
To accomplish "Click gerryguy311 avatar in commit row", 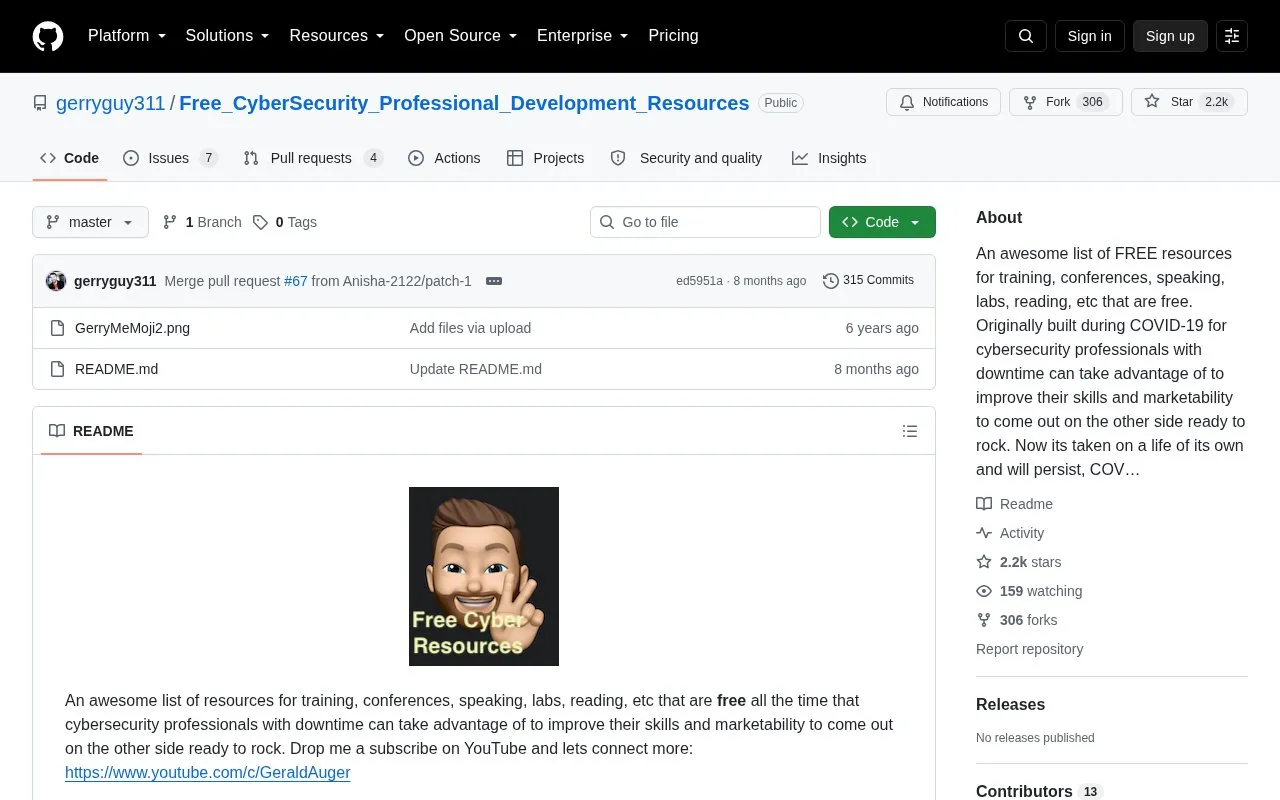I will pyautogui.click(x=56, y=281).
